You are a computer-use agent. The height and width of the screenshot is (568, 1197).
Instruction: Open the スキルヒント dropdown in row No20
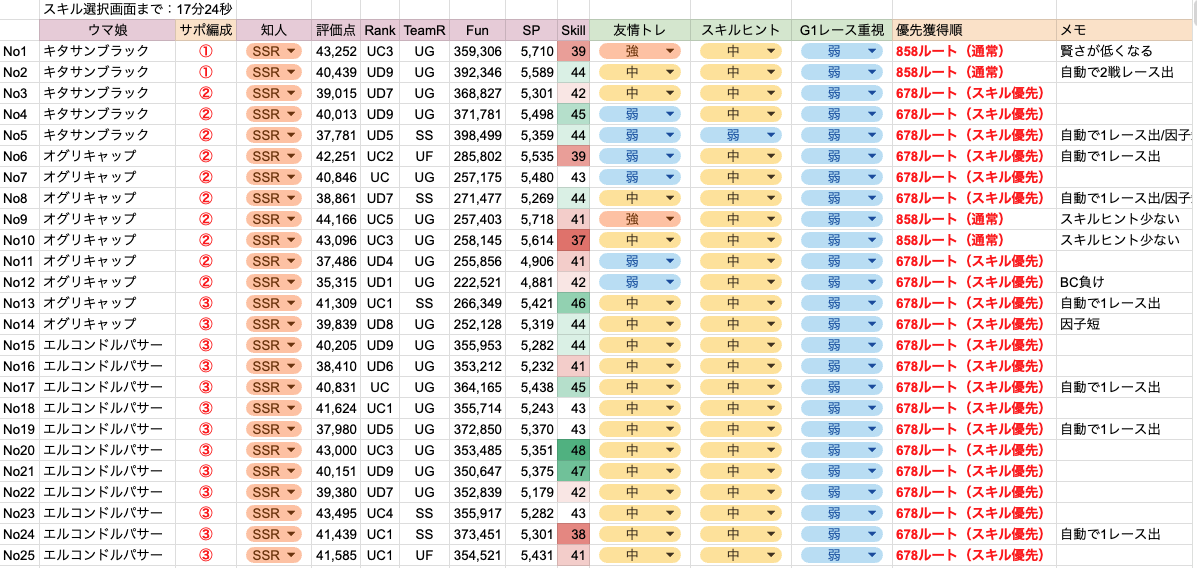[x=740, y=449]
